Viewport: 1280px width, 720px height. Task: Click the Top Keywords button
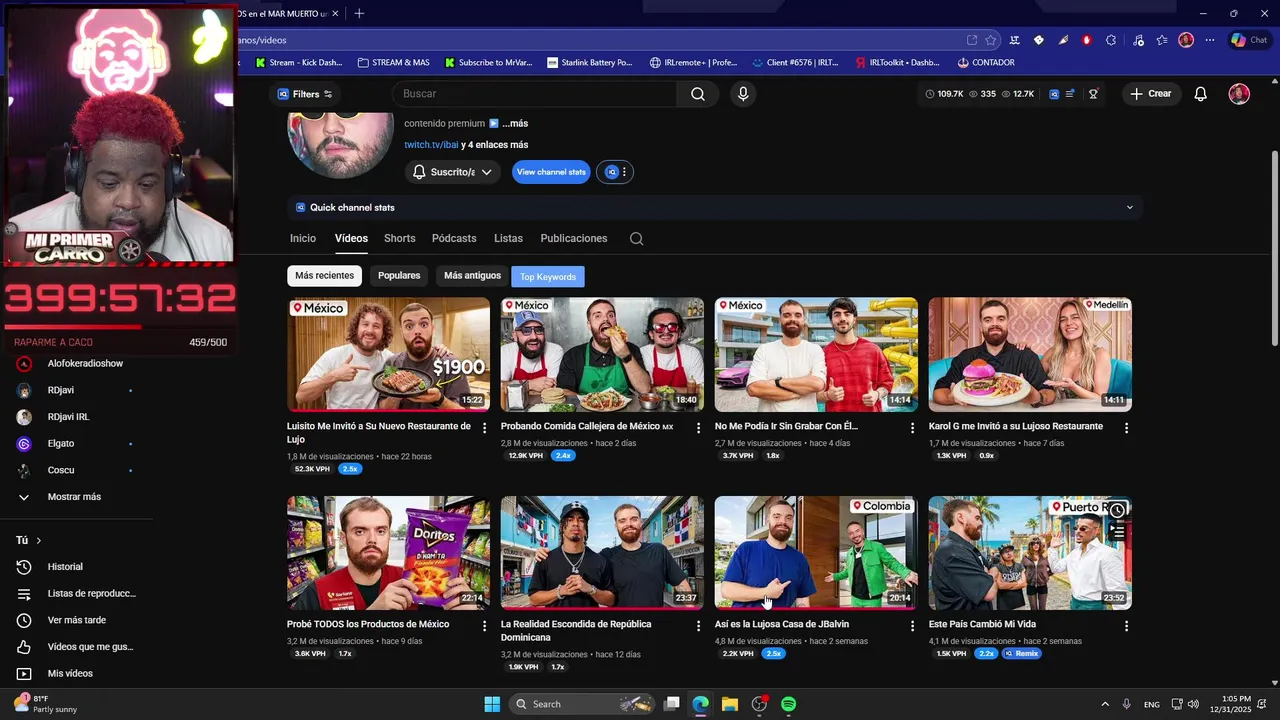click(x=548, y=277)
